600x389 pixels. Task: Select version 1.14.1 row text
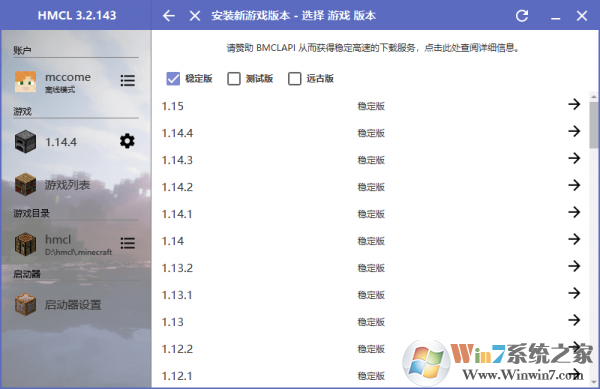coord(177,214)
